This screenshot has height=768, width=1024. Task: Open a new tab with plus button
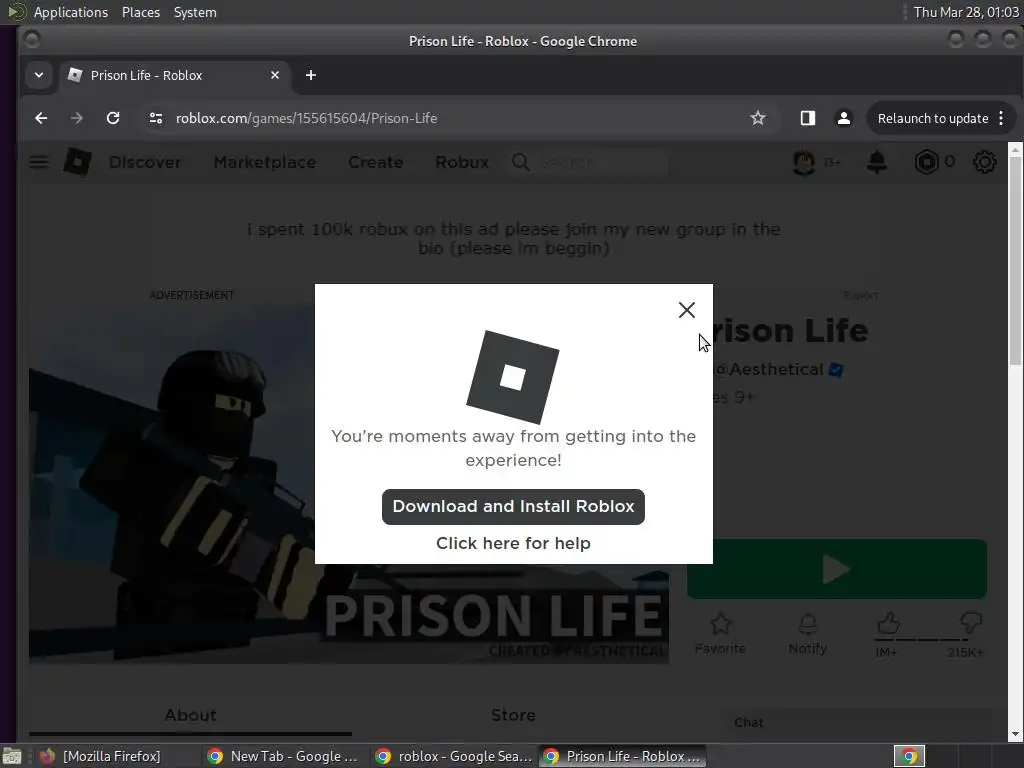[311, 75]
